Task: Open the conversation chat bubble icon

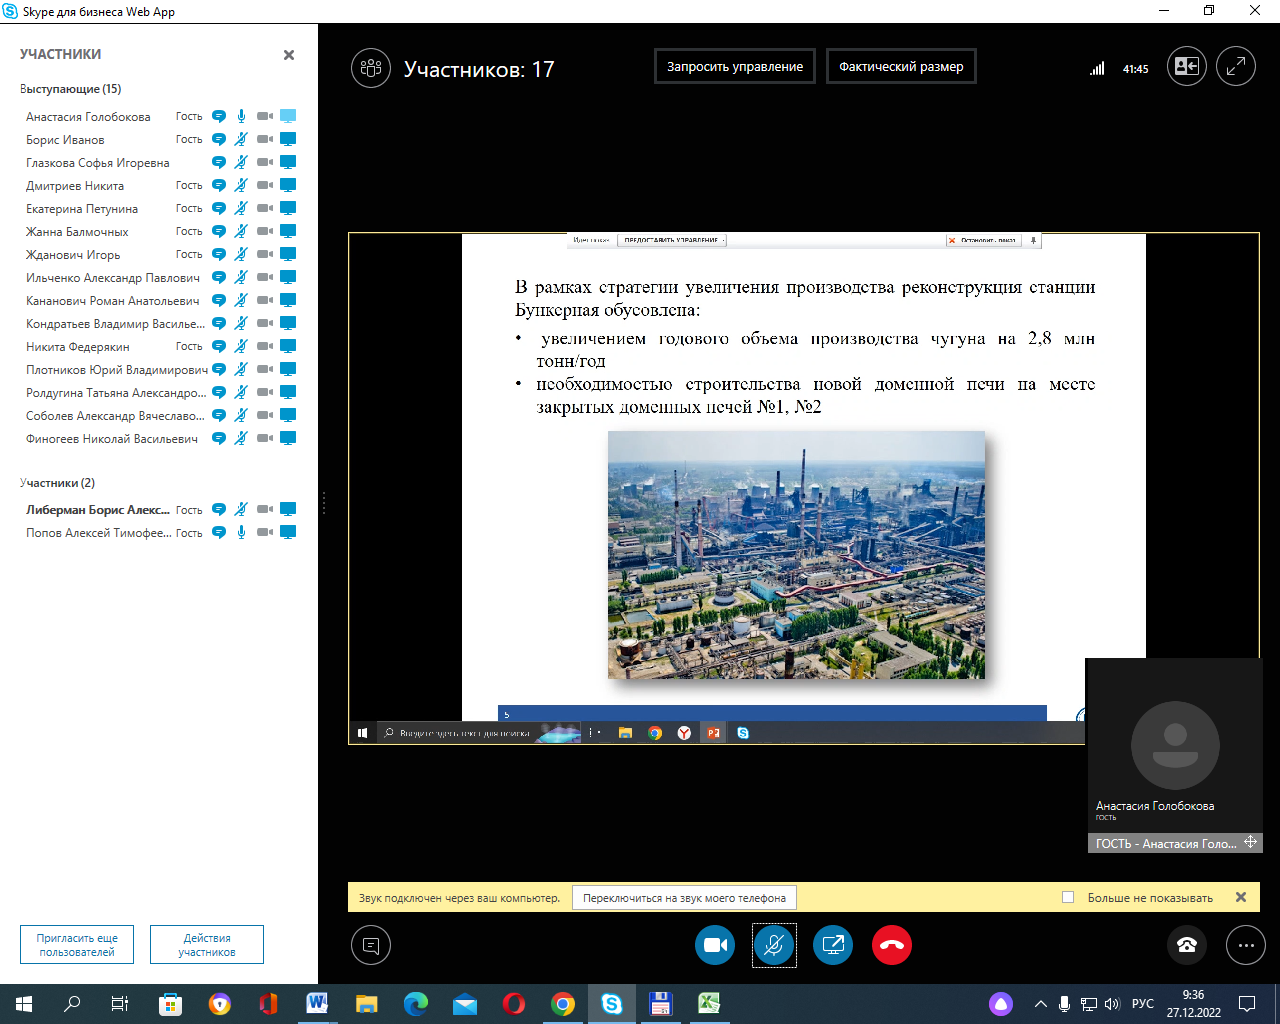Action: click(x=371, y=945)
